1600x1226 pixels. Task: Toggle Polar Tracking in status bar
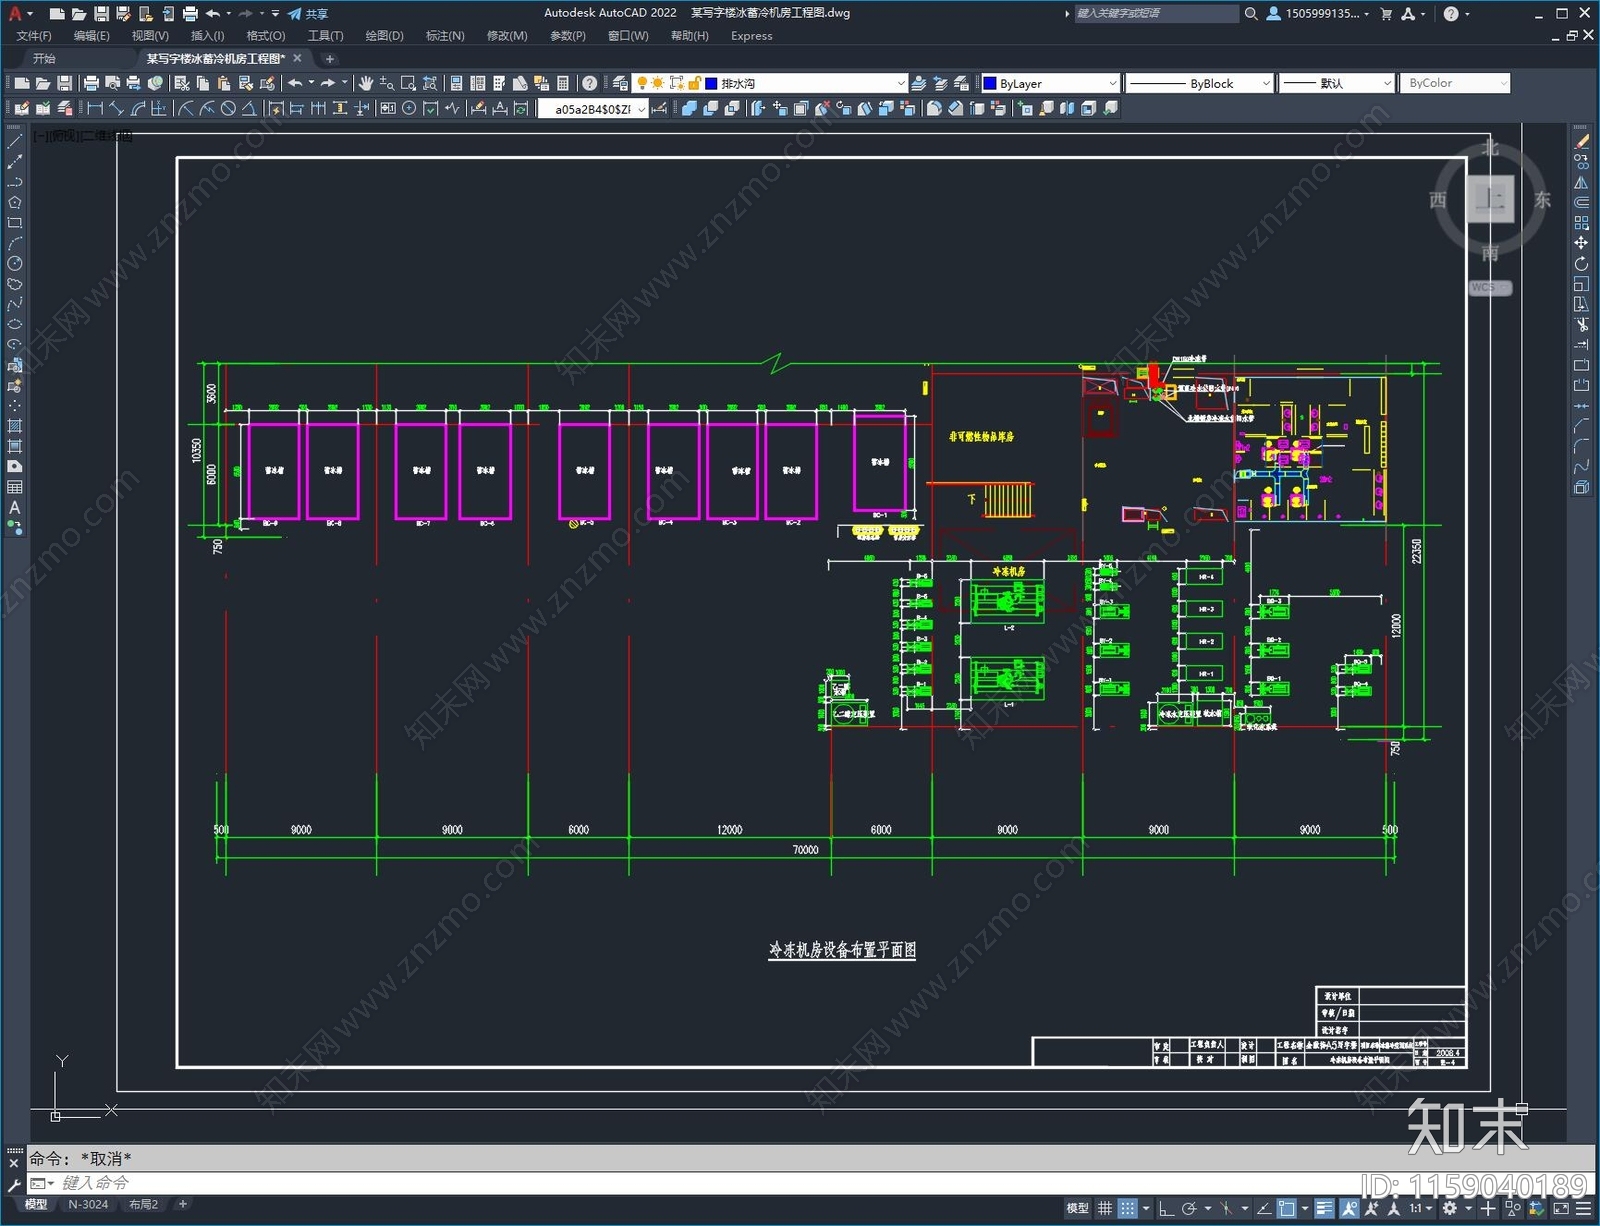click(x=1189, y=1208)
